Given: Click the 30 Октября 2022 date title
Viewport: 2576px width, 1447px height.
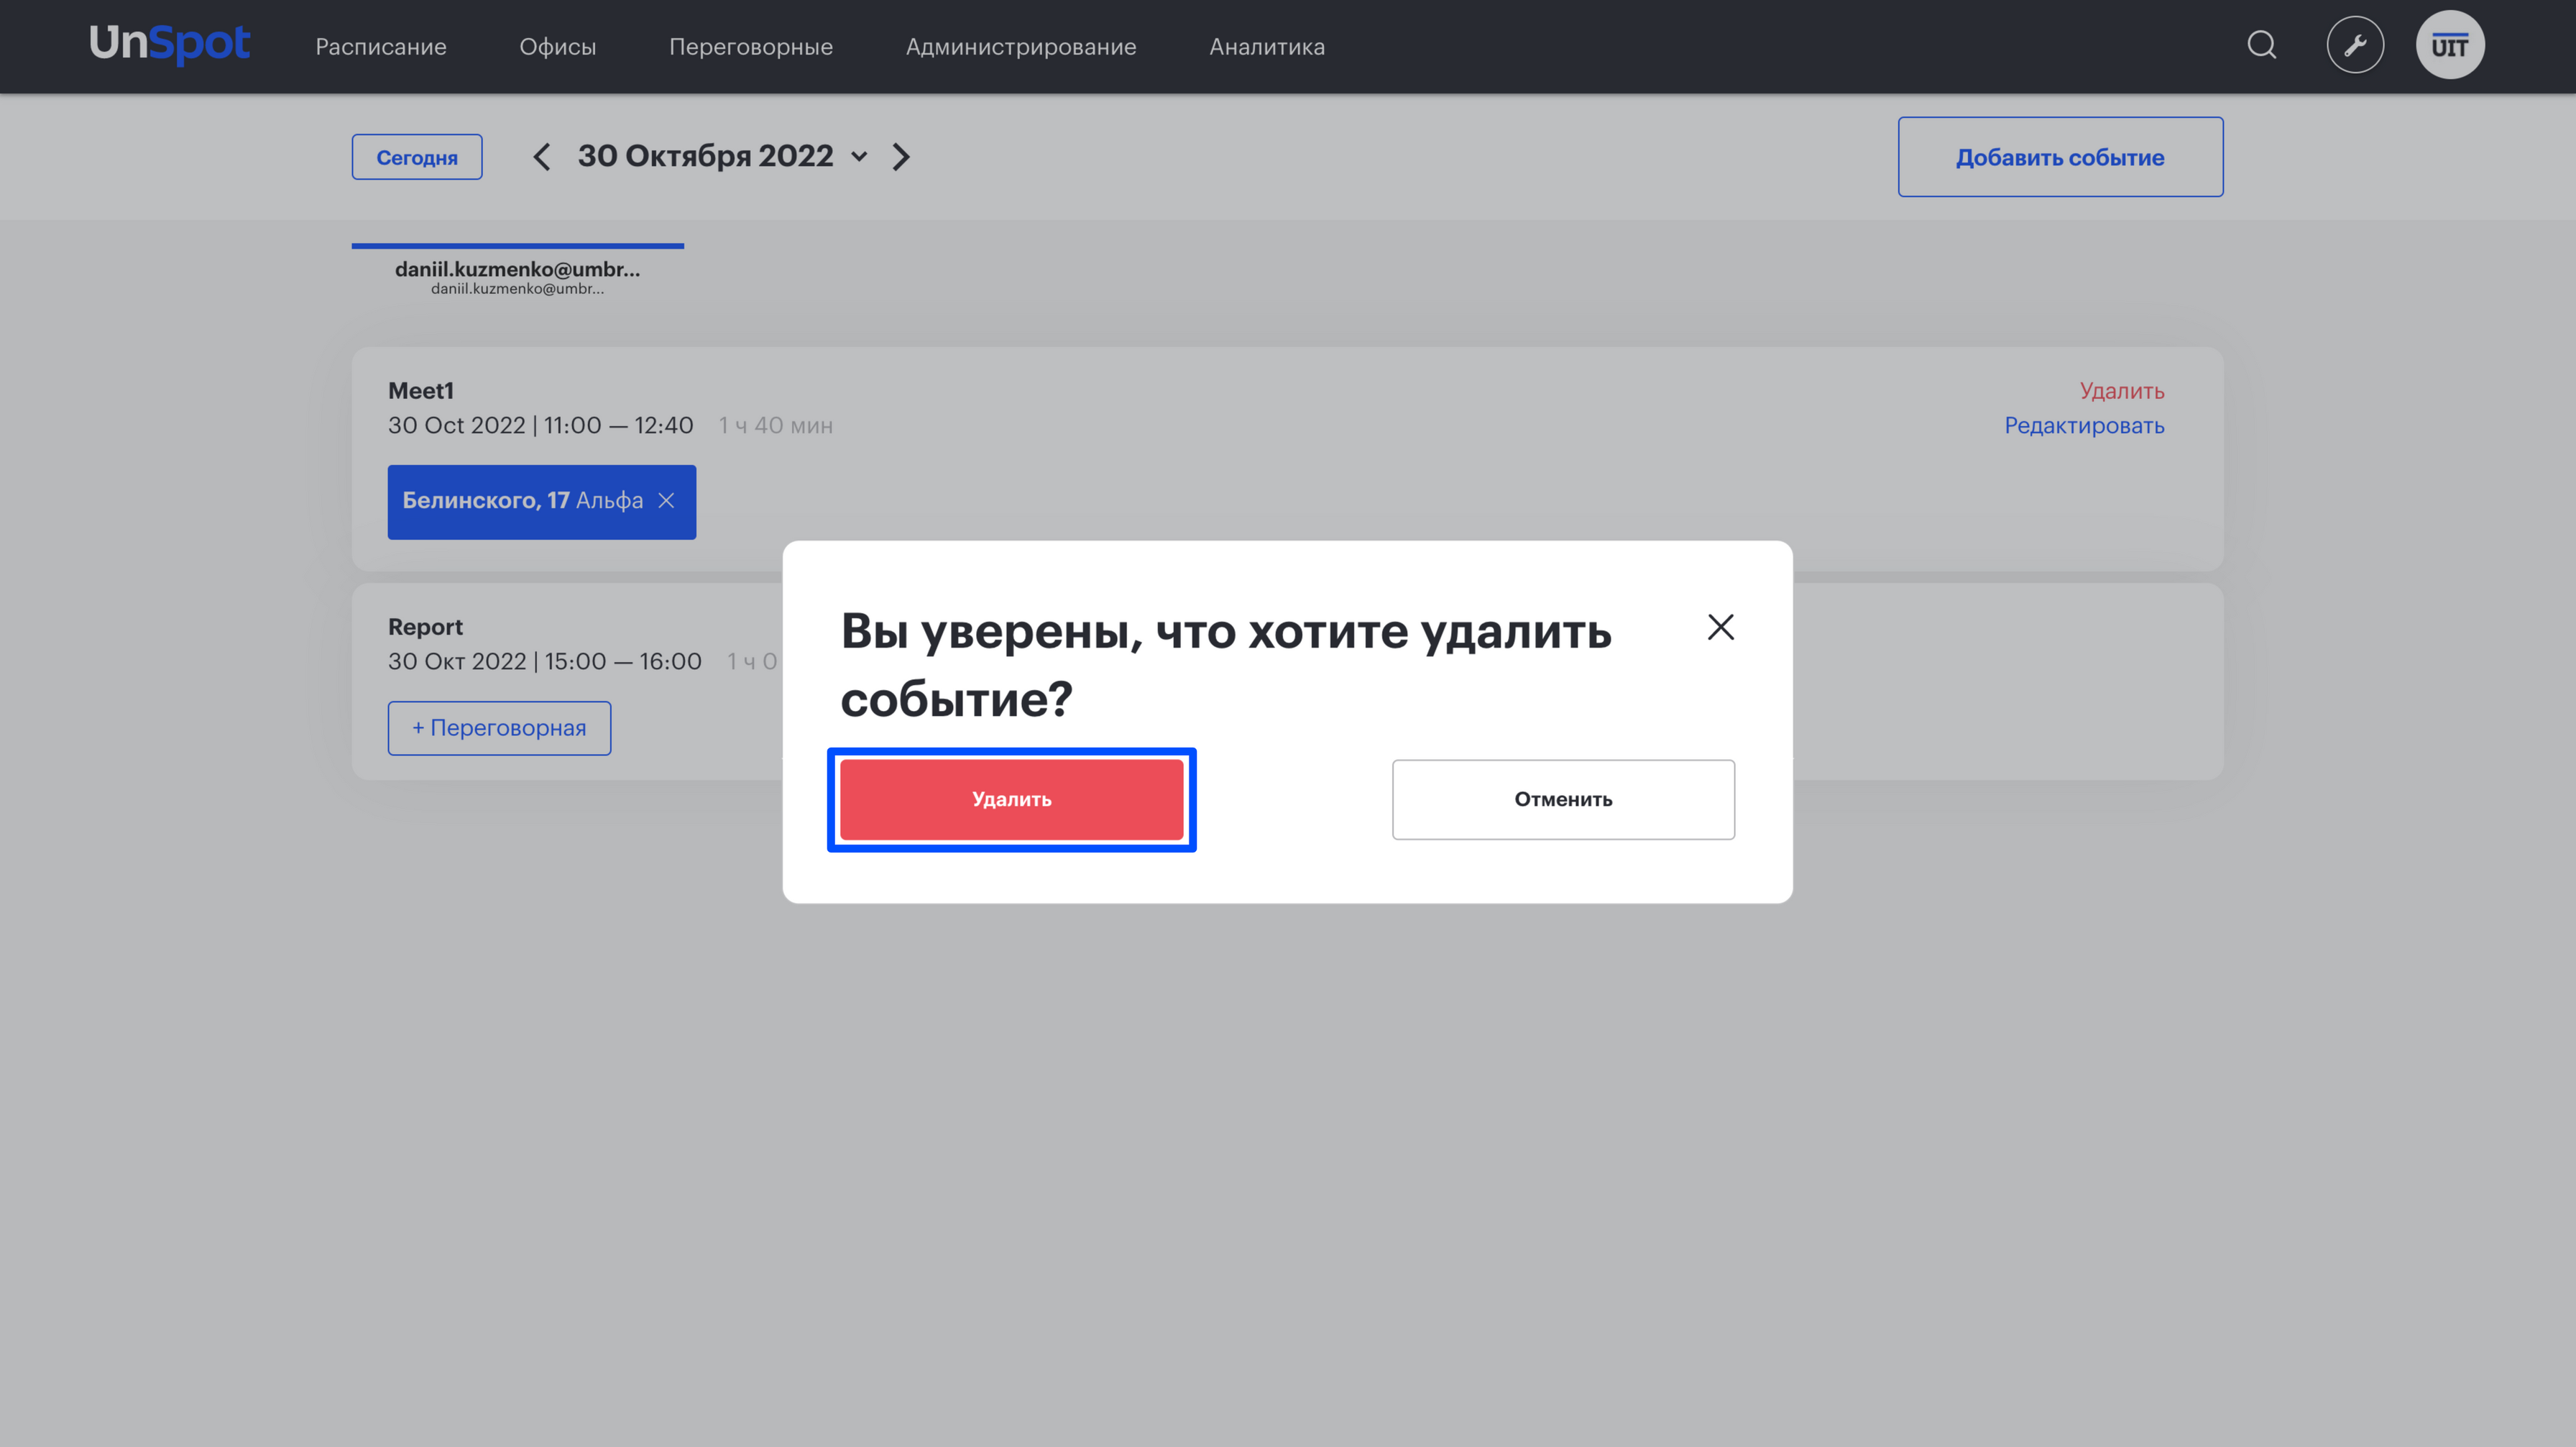Looking at the screenshot, I should (705, 156).
